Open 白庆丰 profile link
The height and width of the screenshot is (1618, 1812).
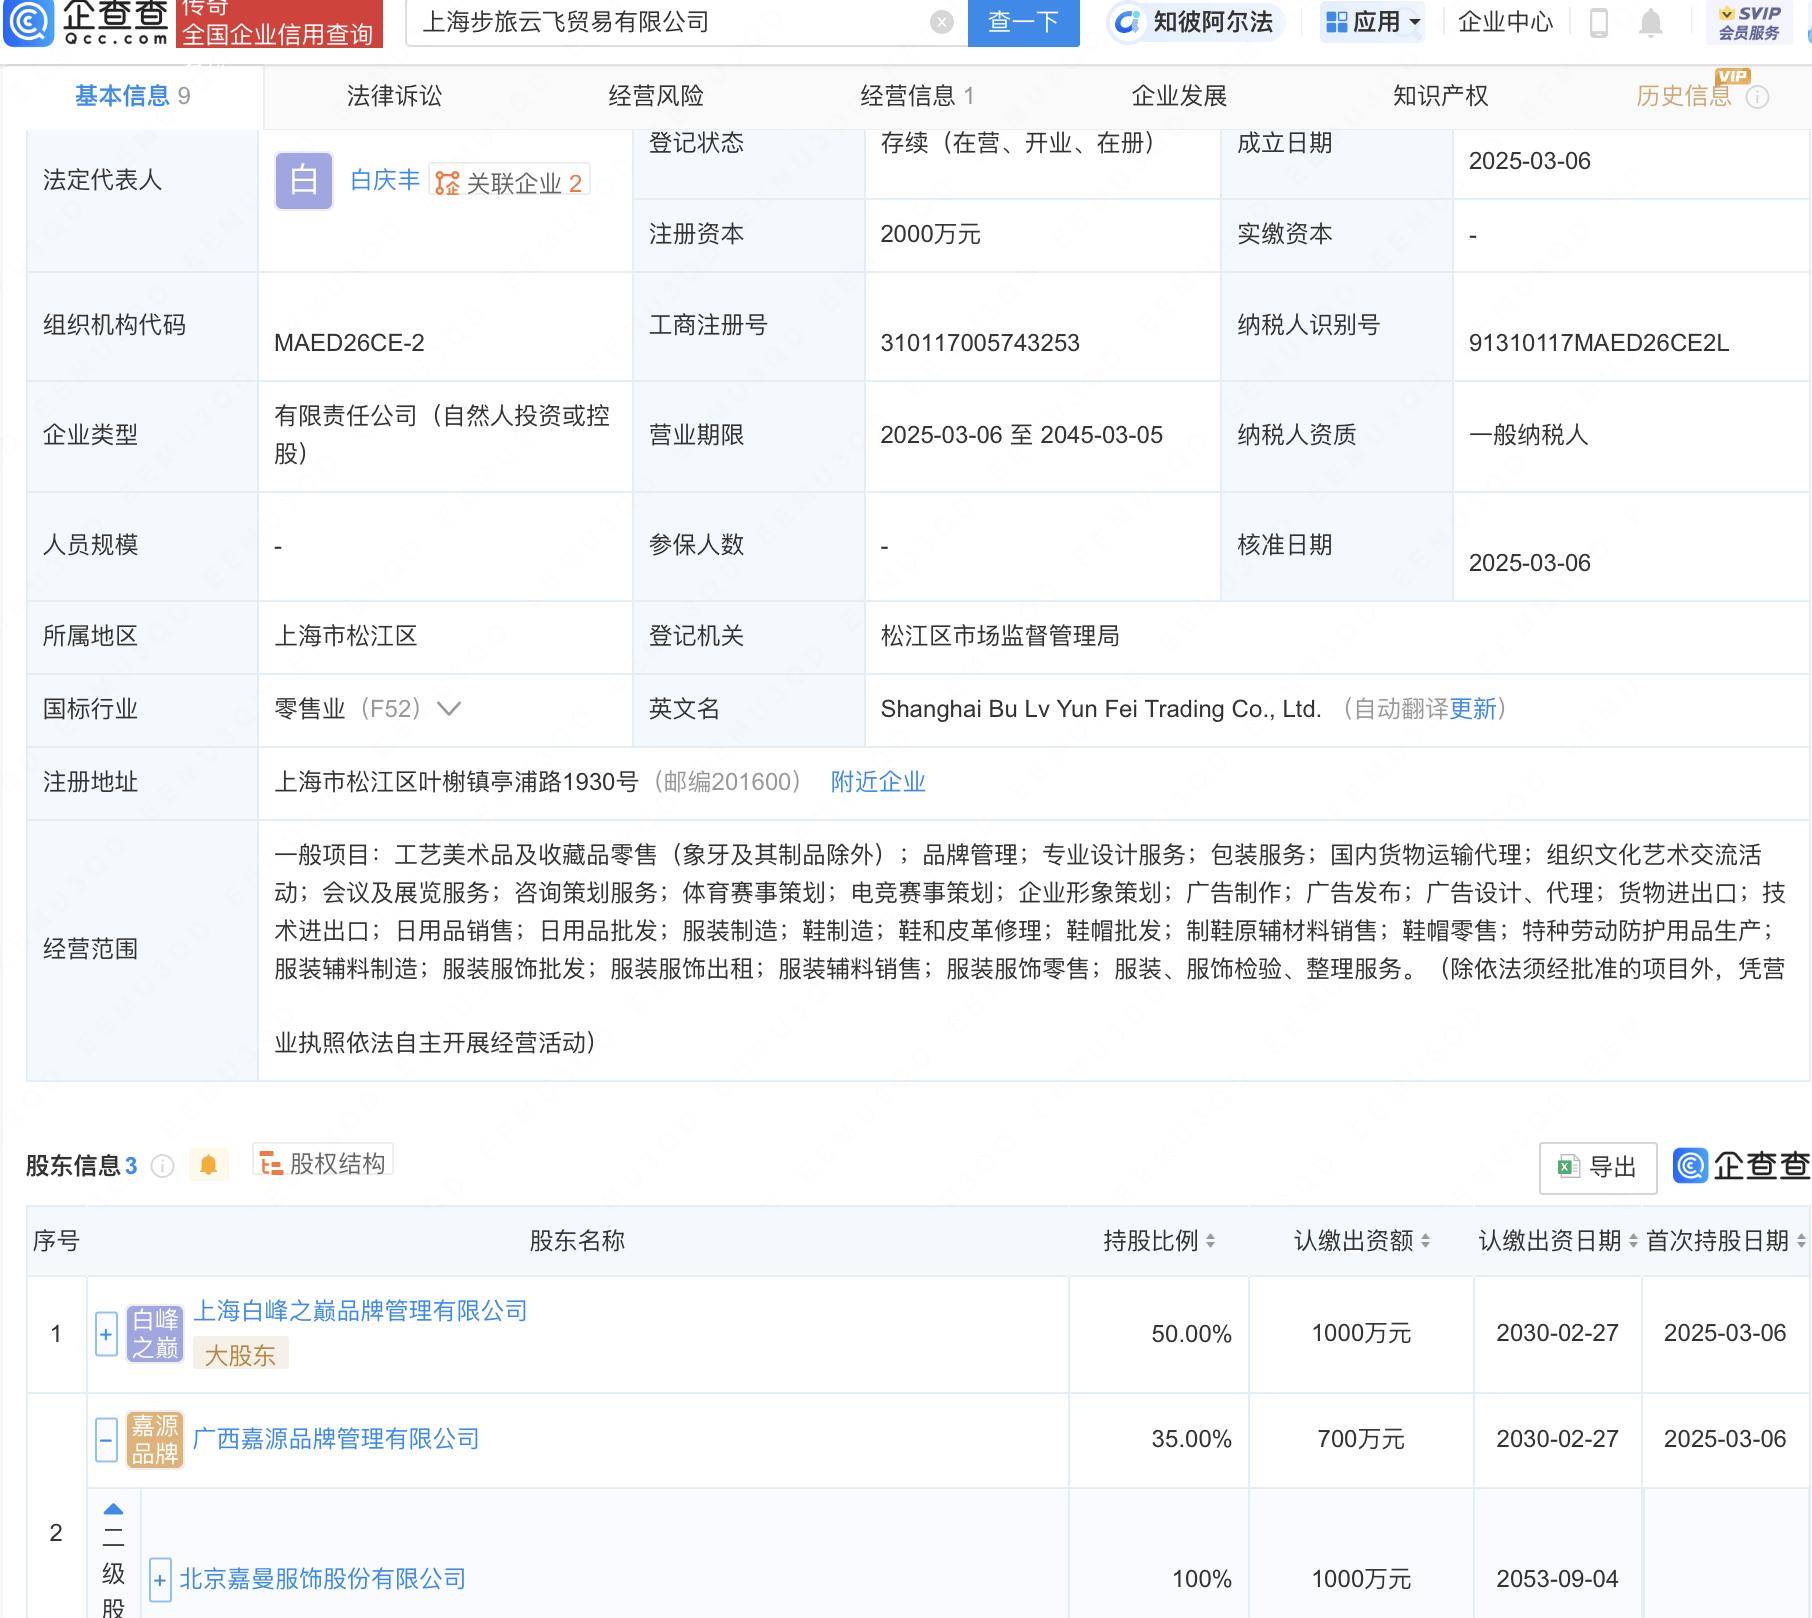coord(385,181)
